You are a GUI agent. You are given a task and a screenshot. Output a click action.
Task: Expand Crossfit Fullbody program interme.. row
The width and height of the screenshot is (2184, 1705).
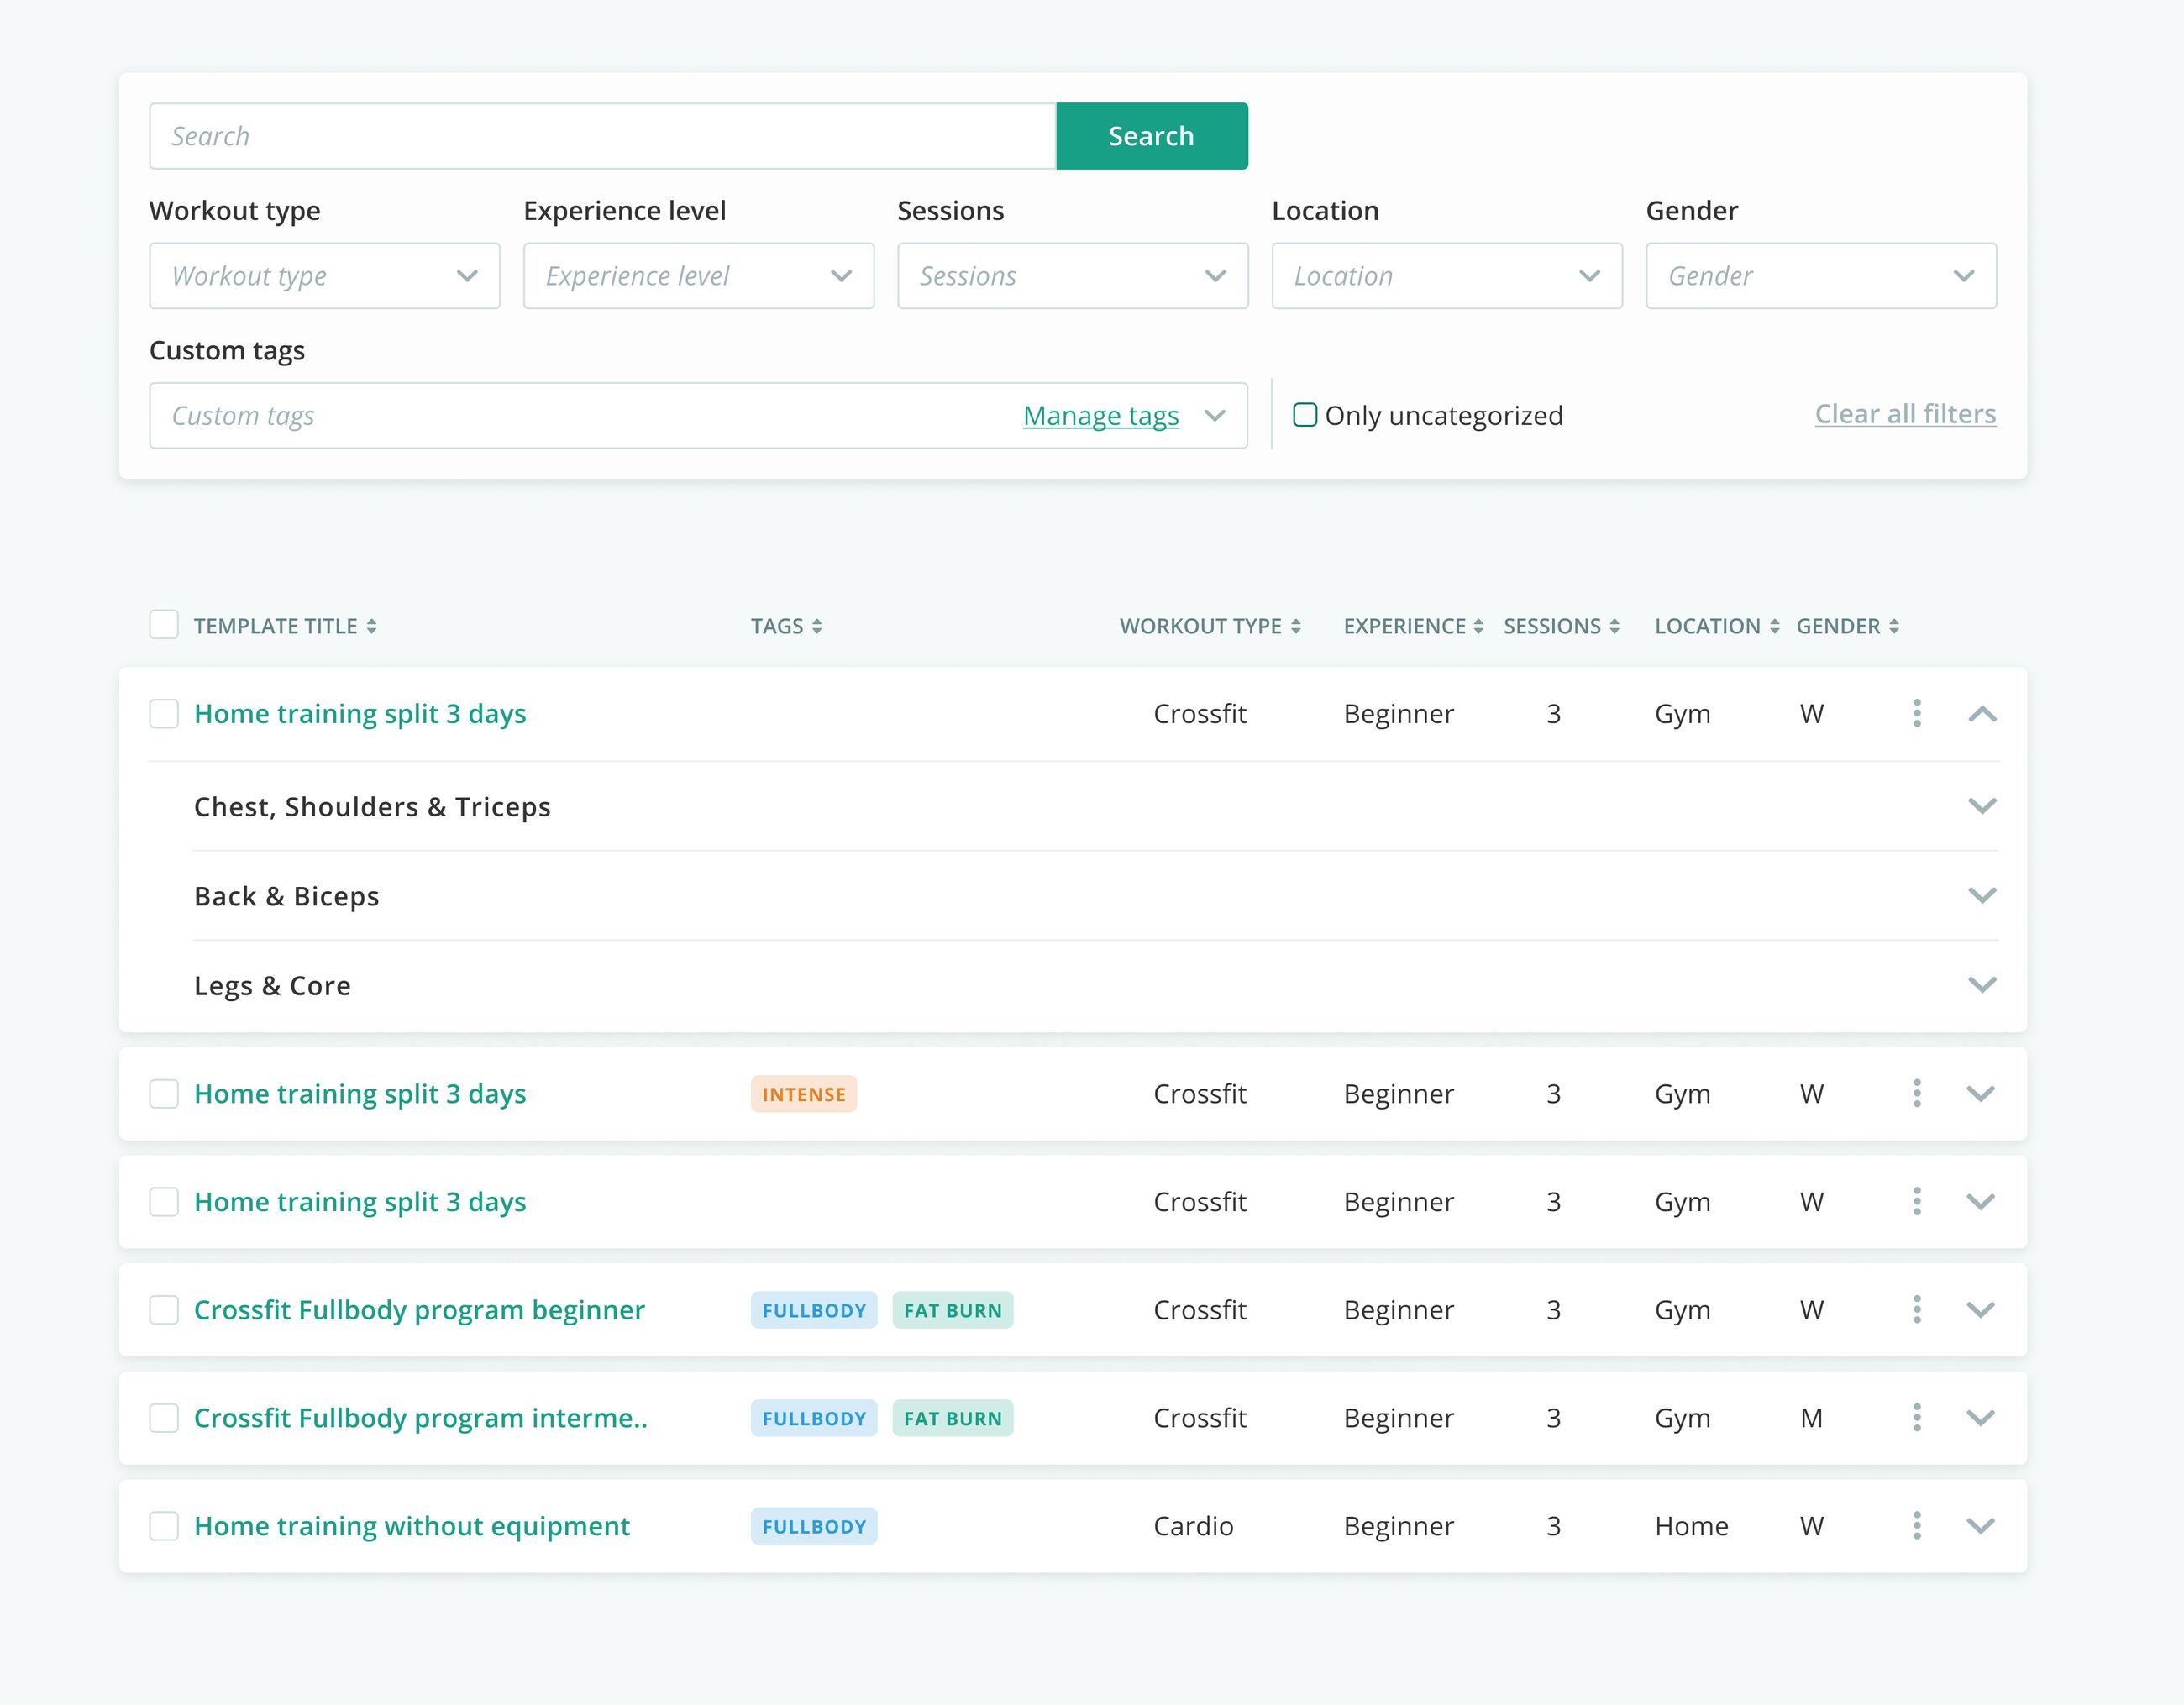tap(1981, 1417)
